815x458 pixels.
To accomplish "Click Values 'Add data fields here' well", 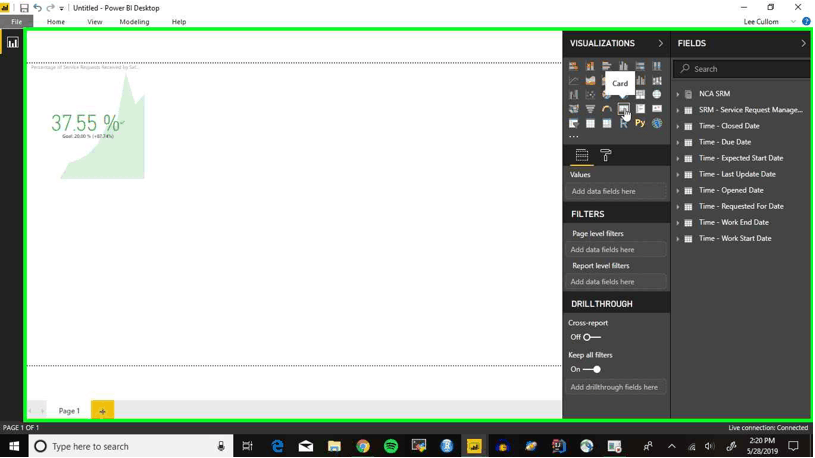I will 616,191.
